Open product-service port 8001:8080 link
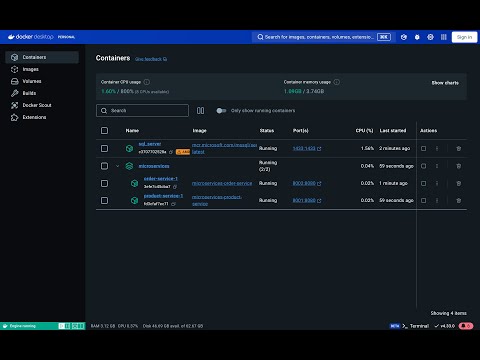The image size is (480, 360). click(307, 200)
